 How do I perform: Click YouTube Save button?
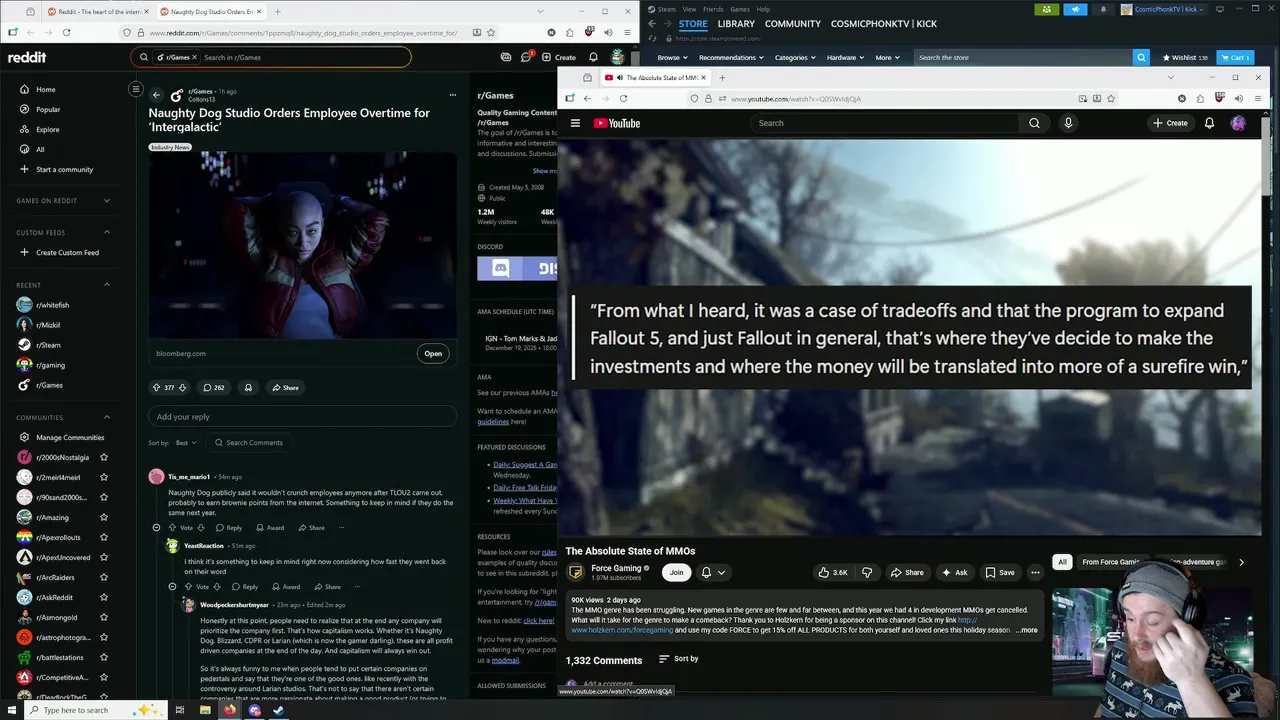[x=999, y=572]
